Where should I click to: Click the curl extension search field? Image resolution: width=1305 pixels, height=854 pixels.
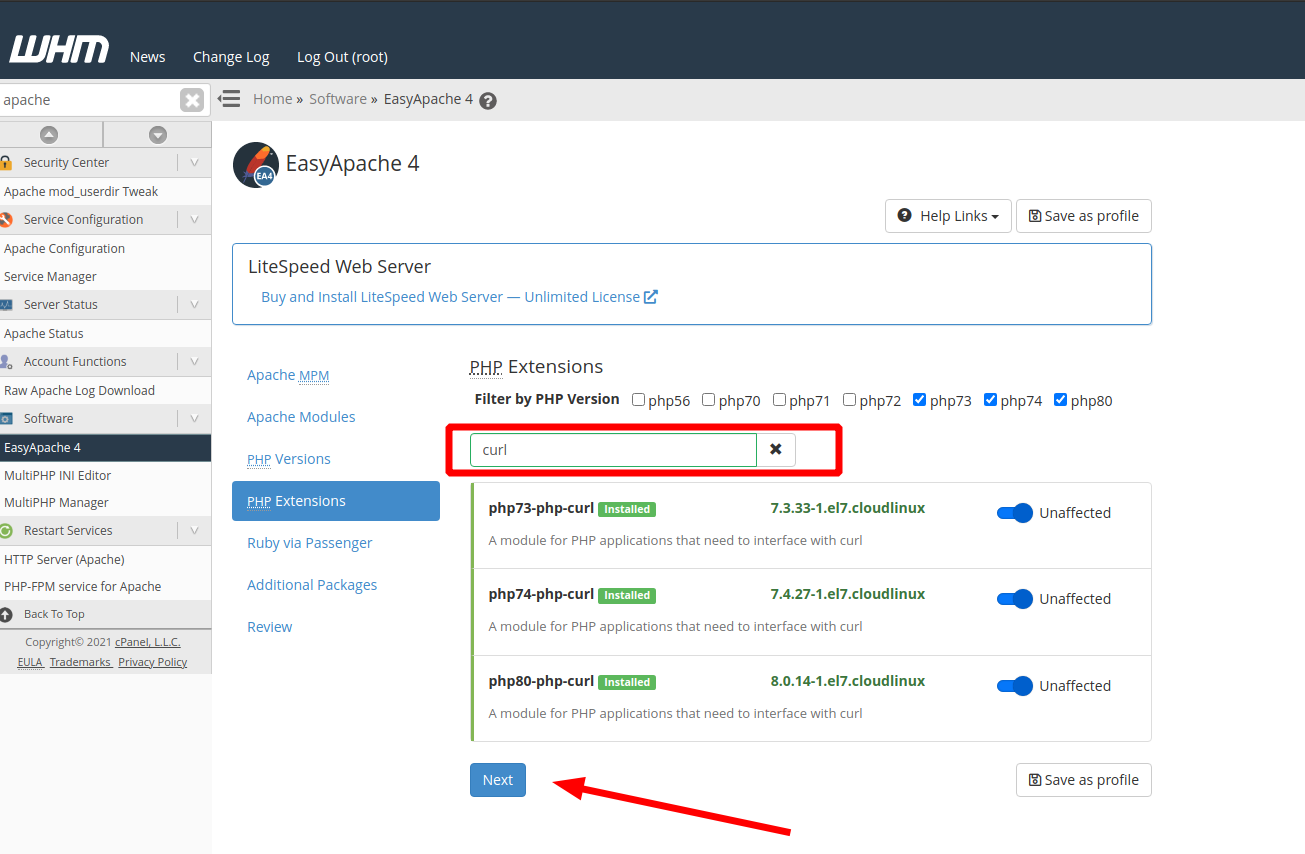click(x=613, y=450)
